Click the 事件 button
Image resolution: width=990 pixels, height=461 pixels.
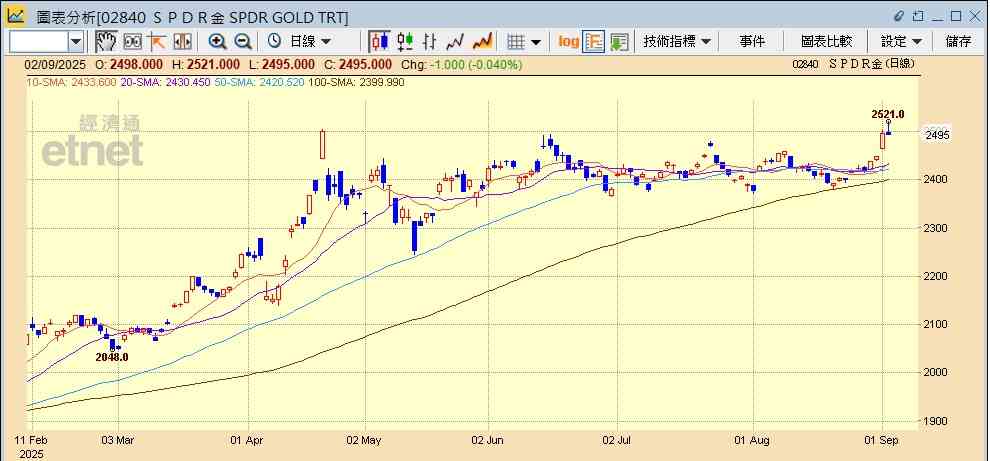[x=751, y=42]
